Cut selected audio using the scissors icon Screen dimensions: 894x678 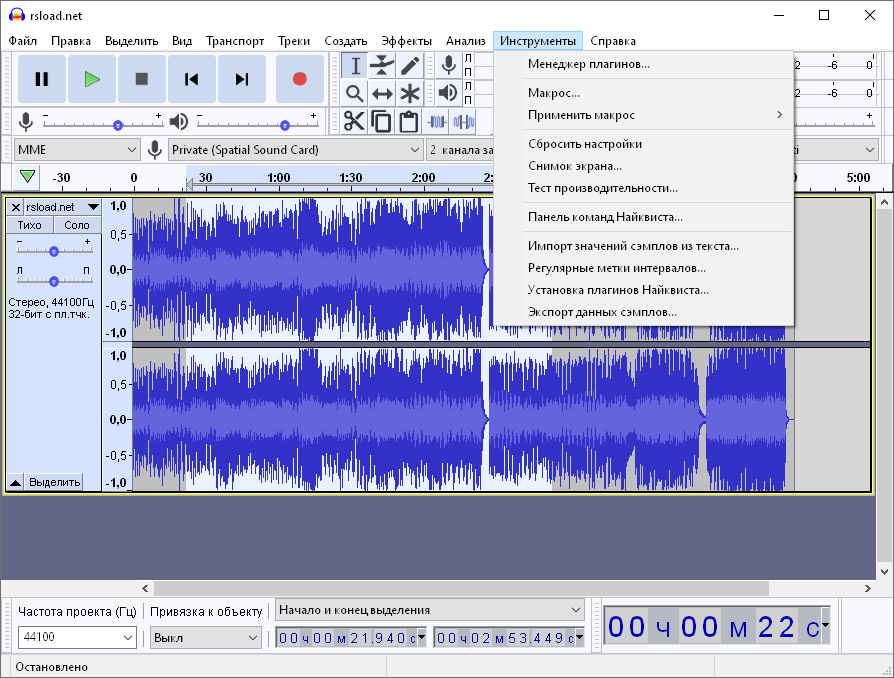[x=355, y=121]
